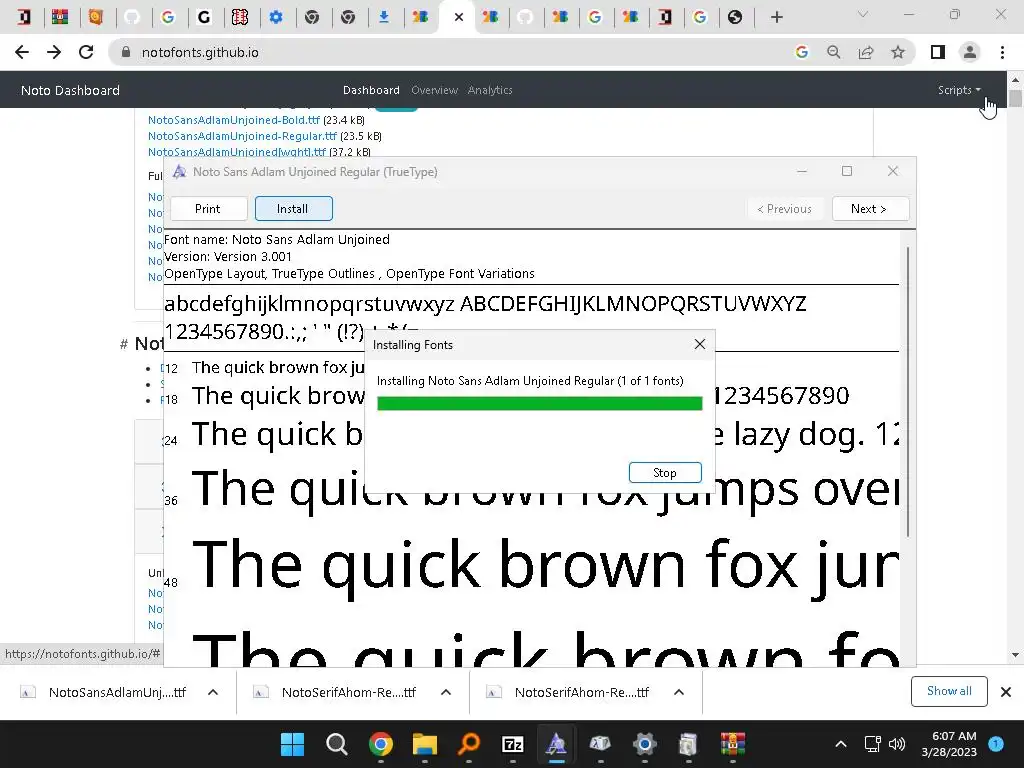The width and height of the screenshot is (1024, 768).
Task: Open the Chrome side panel
Action: coord(938,52)
